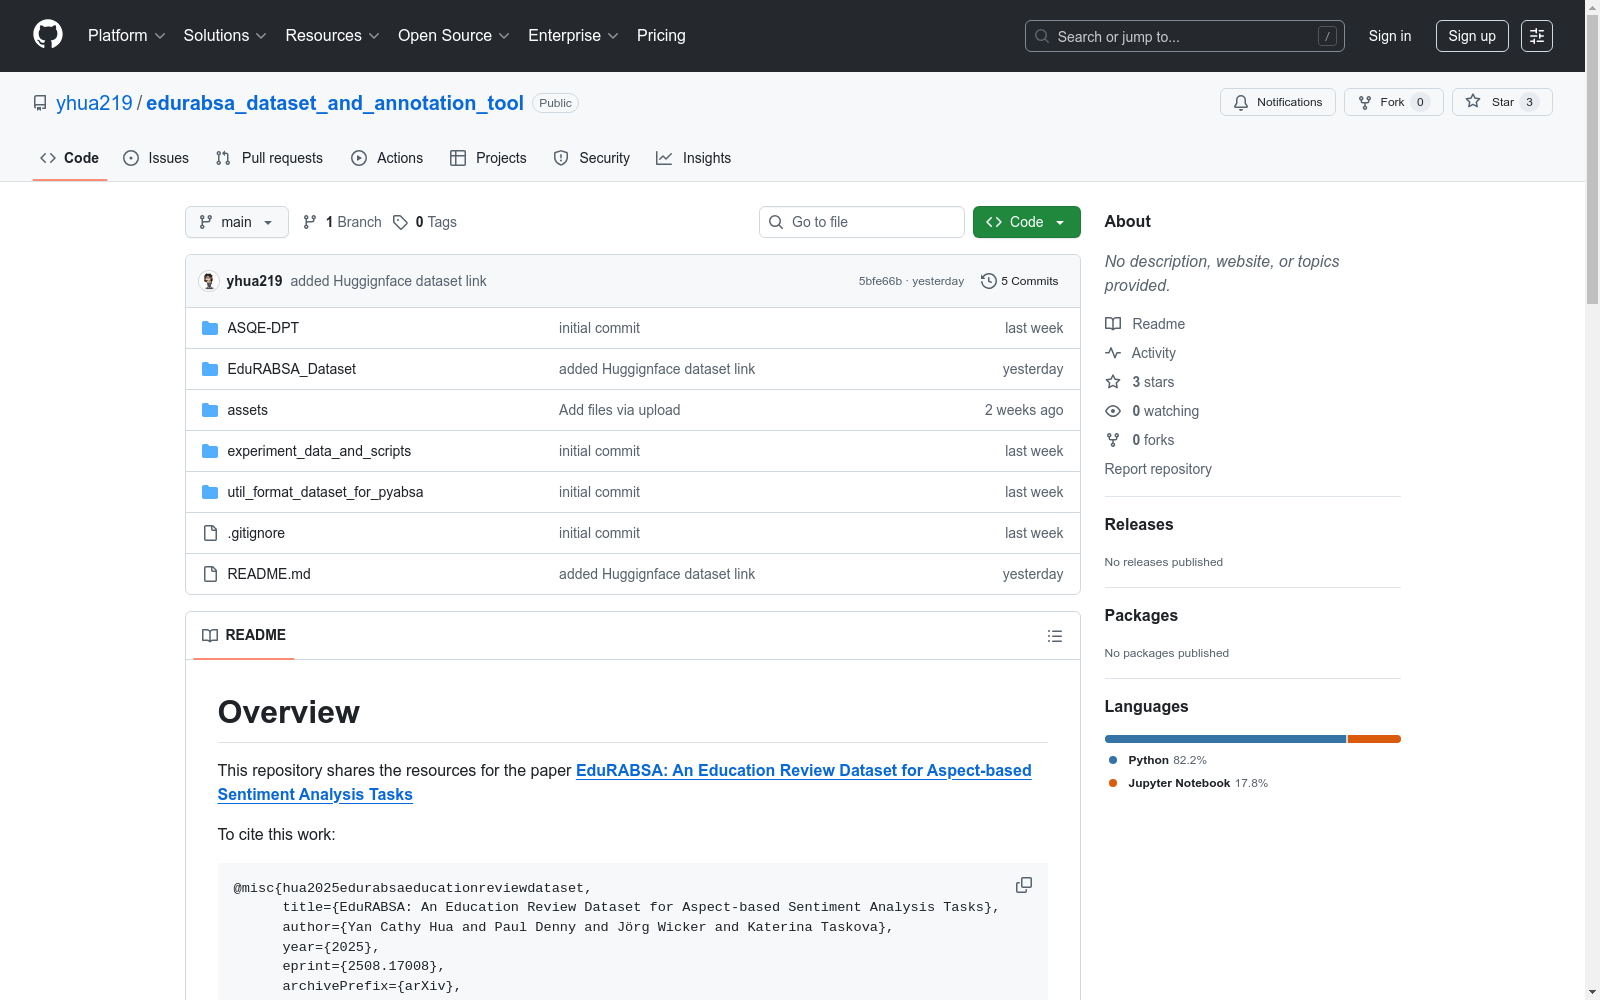The image size is (1600, 1000).
Task: Click util_format_dataset_for_pyabsa folder icon
Action: pyautogui.click(x=210, y=492)
